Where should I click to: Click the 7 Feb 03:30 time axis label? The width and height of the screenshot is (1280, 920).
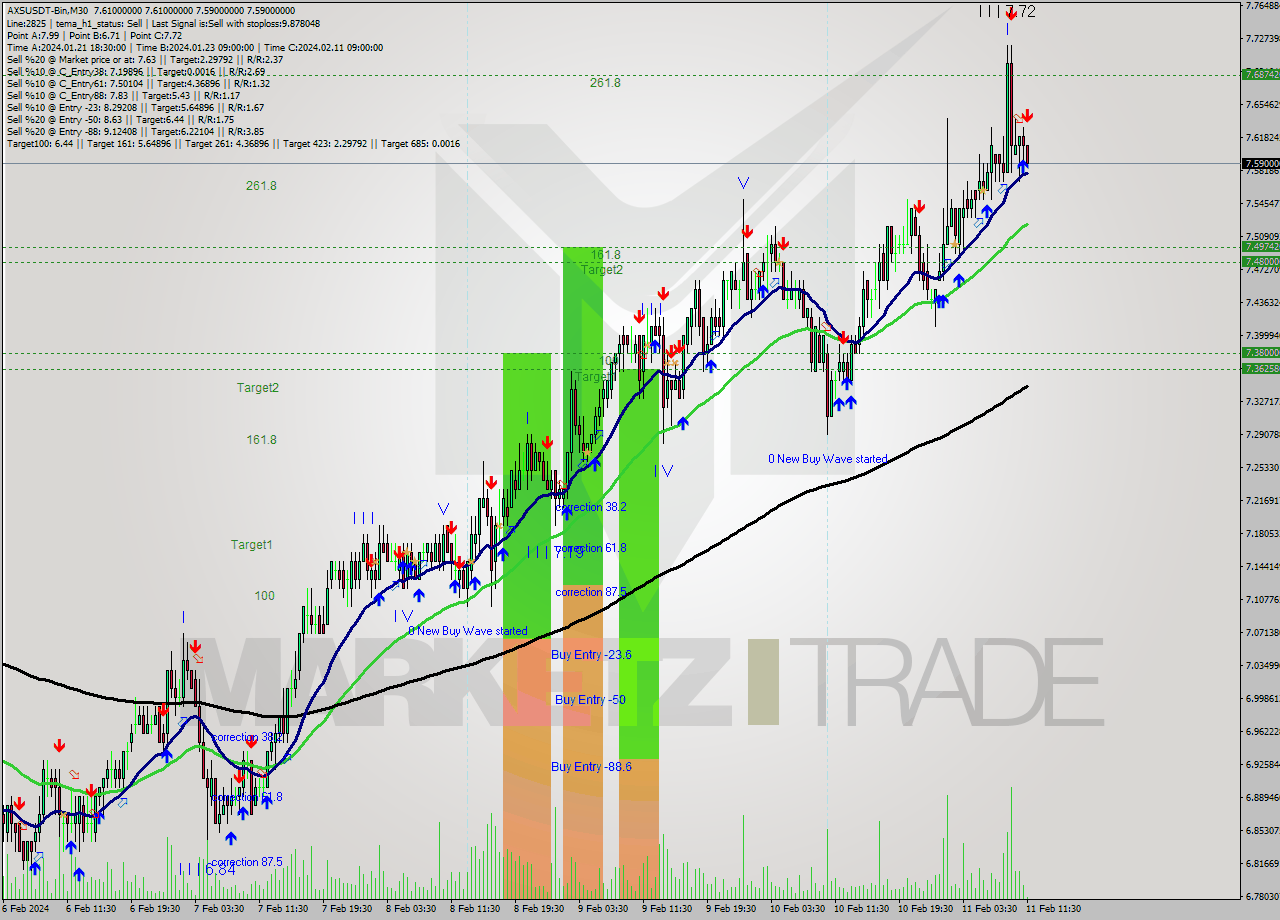(217, 909)
